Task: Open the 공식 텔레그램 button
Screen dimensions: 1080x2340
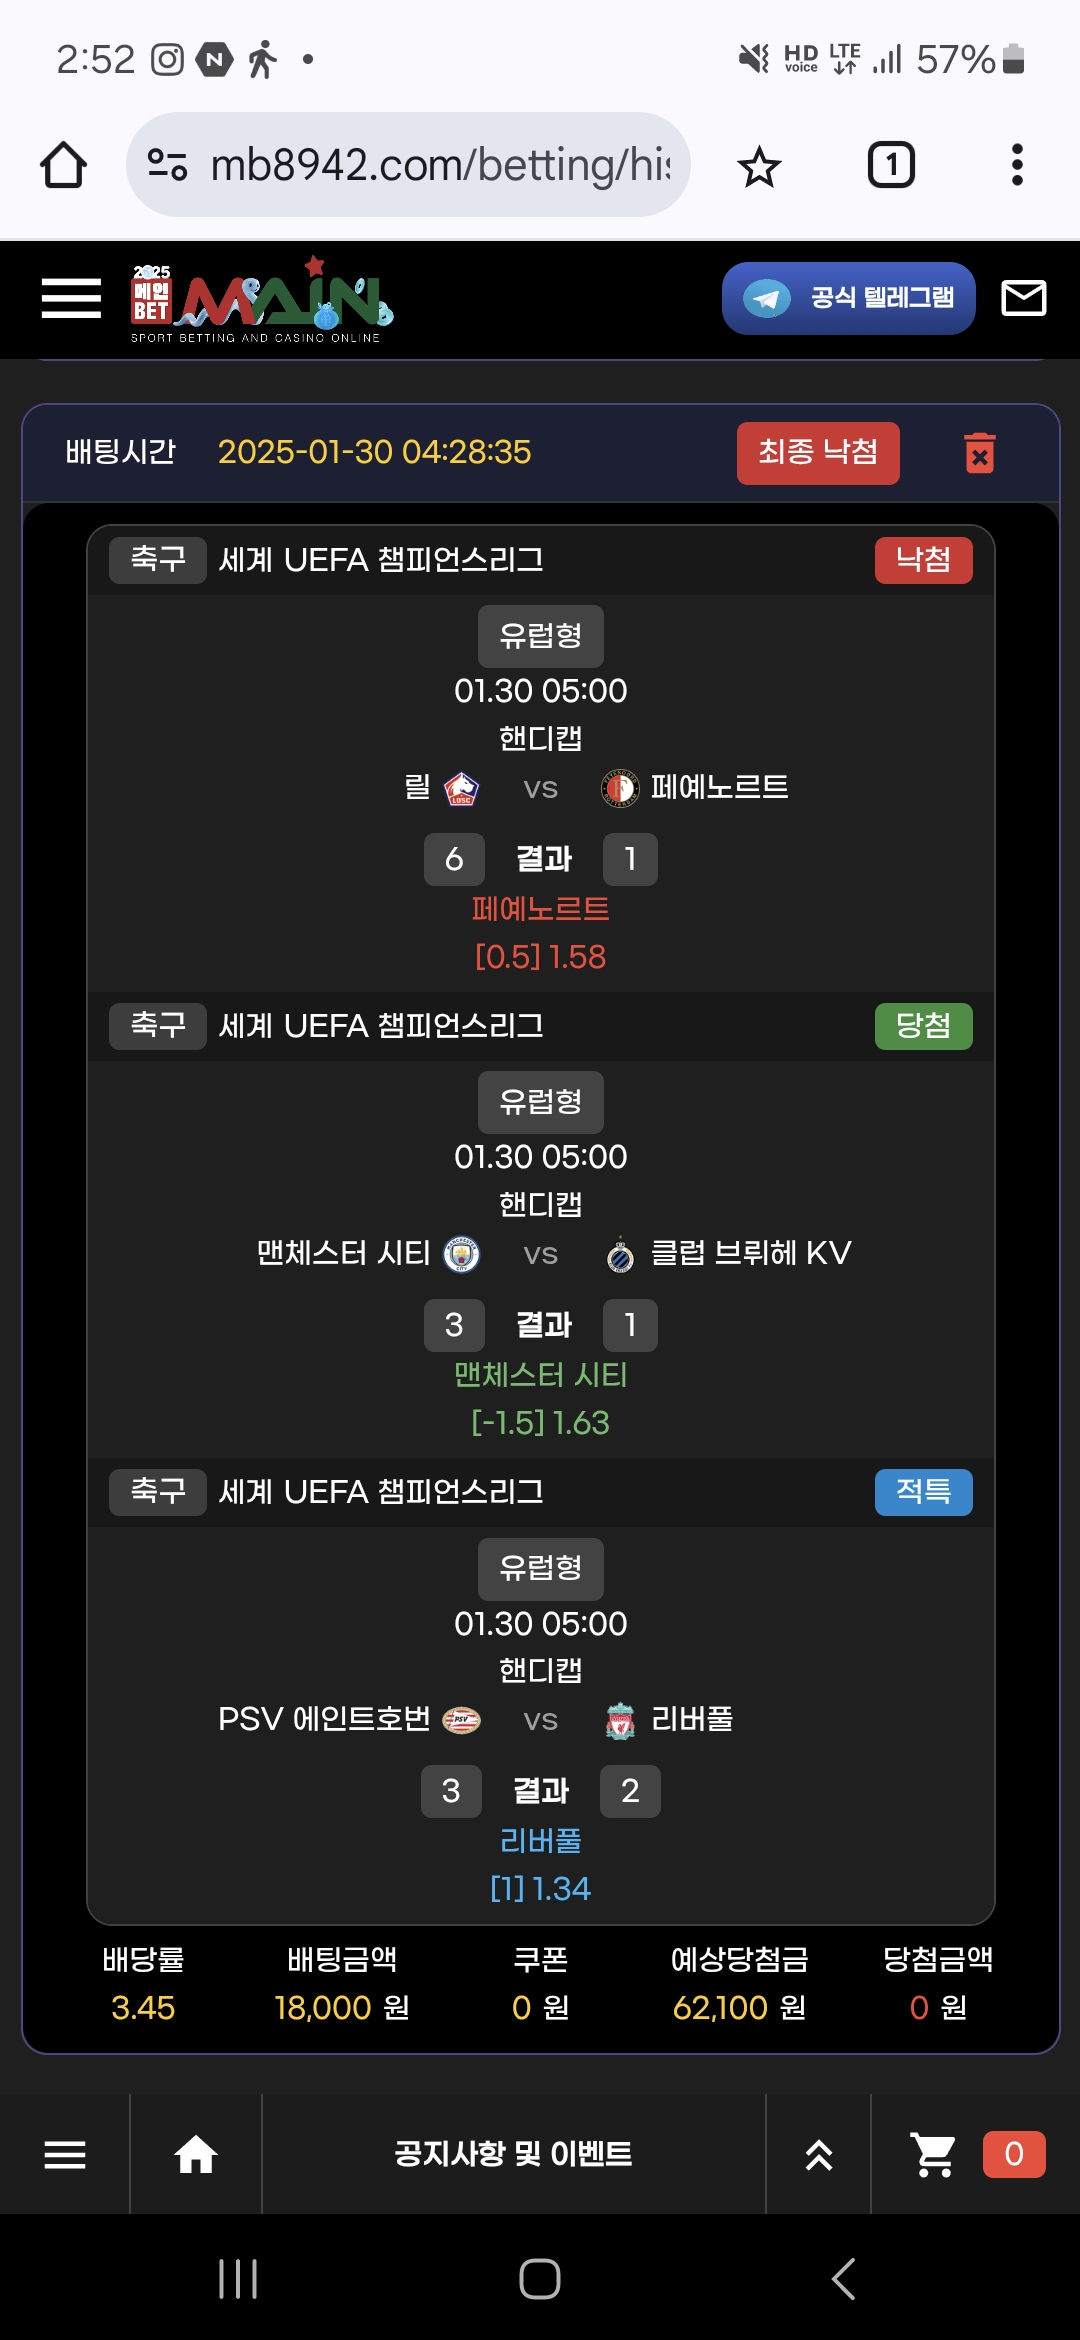Action: [848, 298]
